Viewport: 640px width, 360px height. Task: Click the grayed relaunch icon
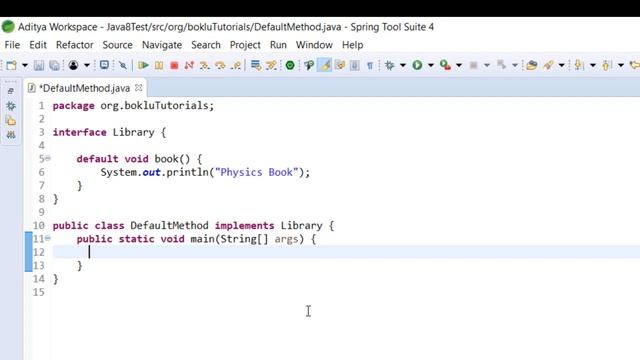pos(501,65)
